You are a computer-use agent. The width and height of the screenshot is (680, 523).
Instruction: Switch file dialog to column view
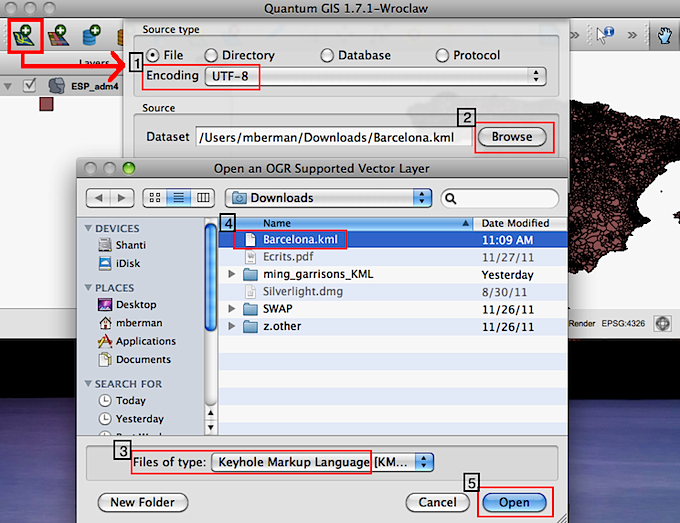[203, 198]
